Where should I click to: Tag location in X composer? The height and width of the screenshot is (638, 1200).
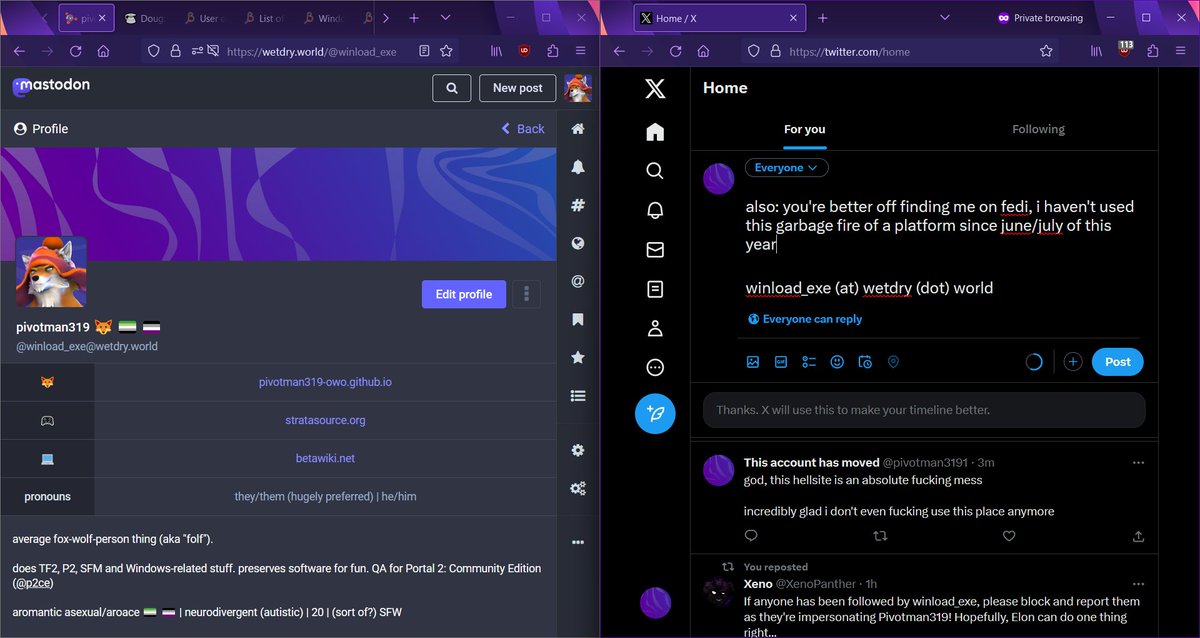tap(893, 362)
